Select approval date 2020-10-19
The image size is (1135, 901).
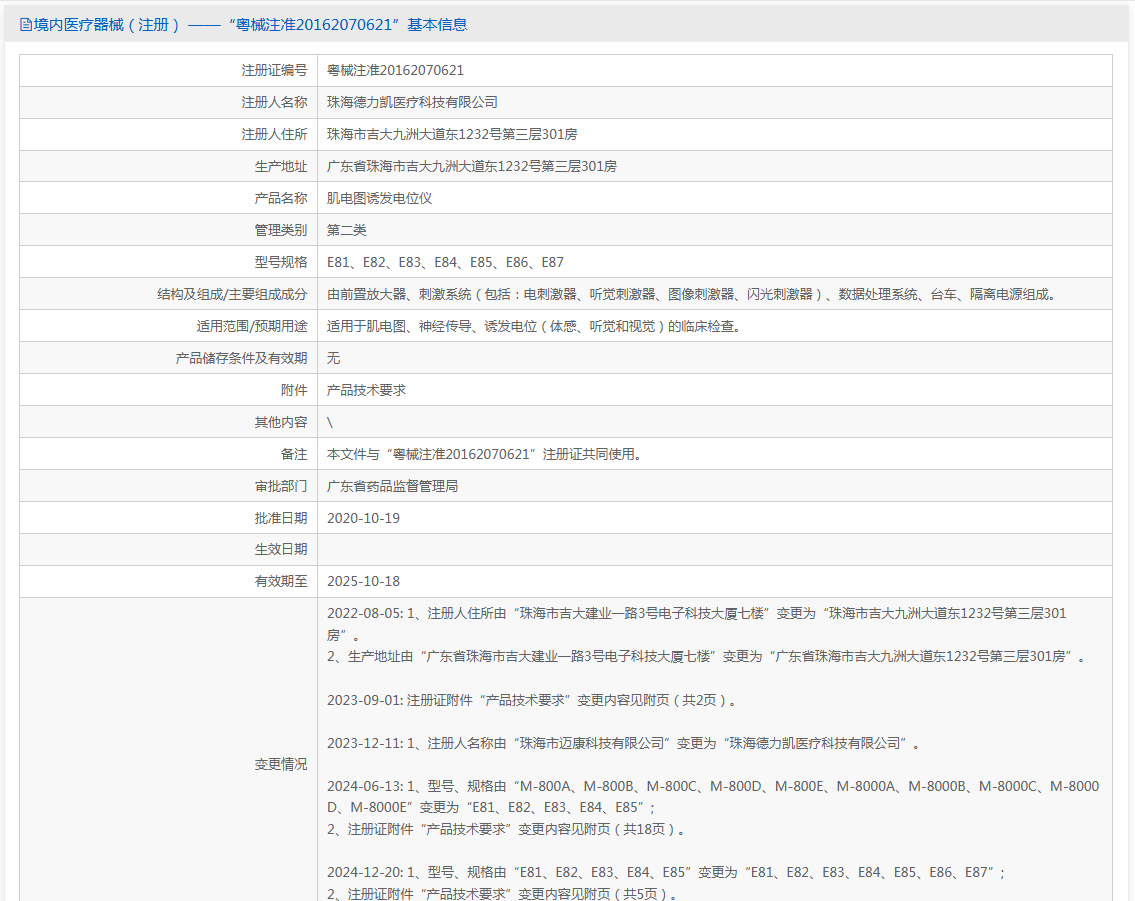click(x=363, y=518)
